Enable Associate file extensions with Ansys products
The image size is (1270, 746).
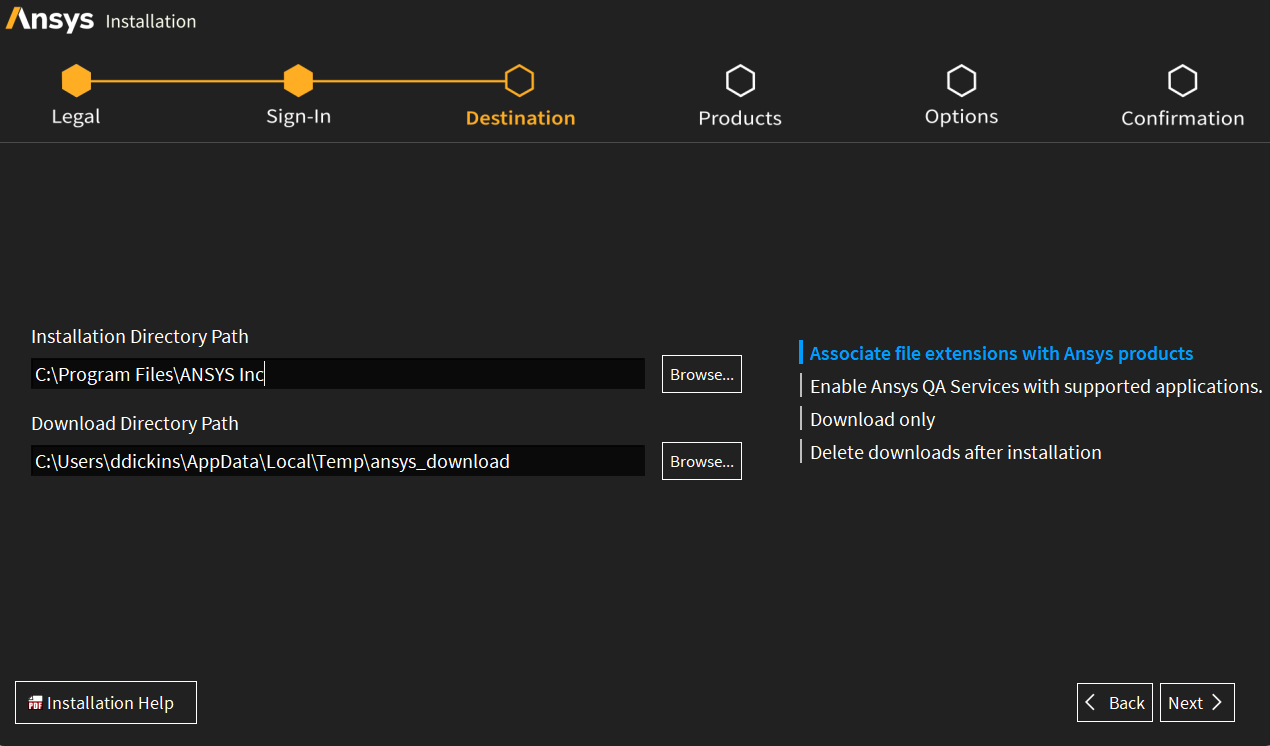point(999,353)
